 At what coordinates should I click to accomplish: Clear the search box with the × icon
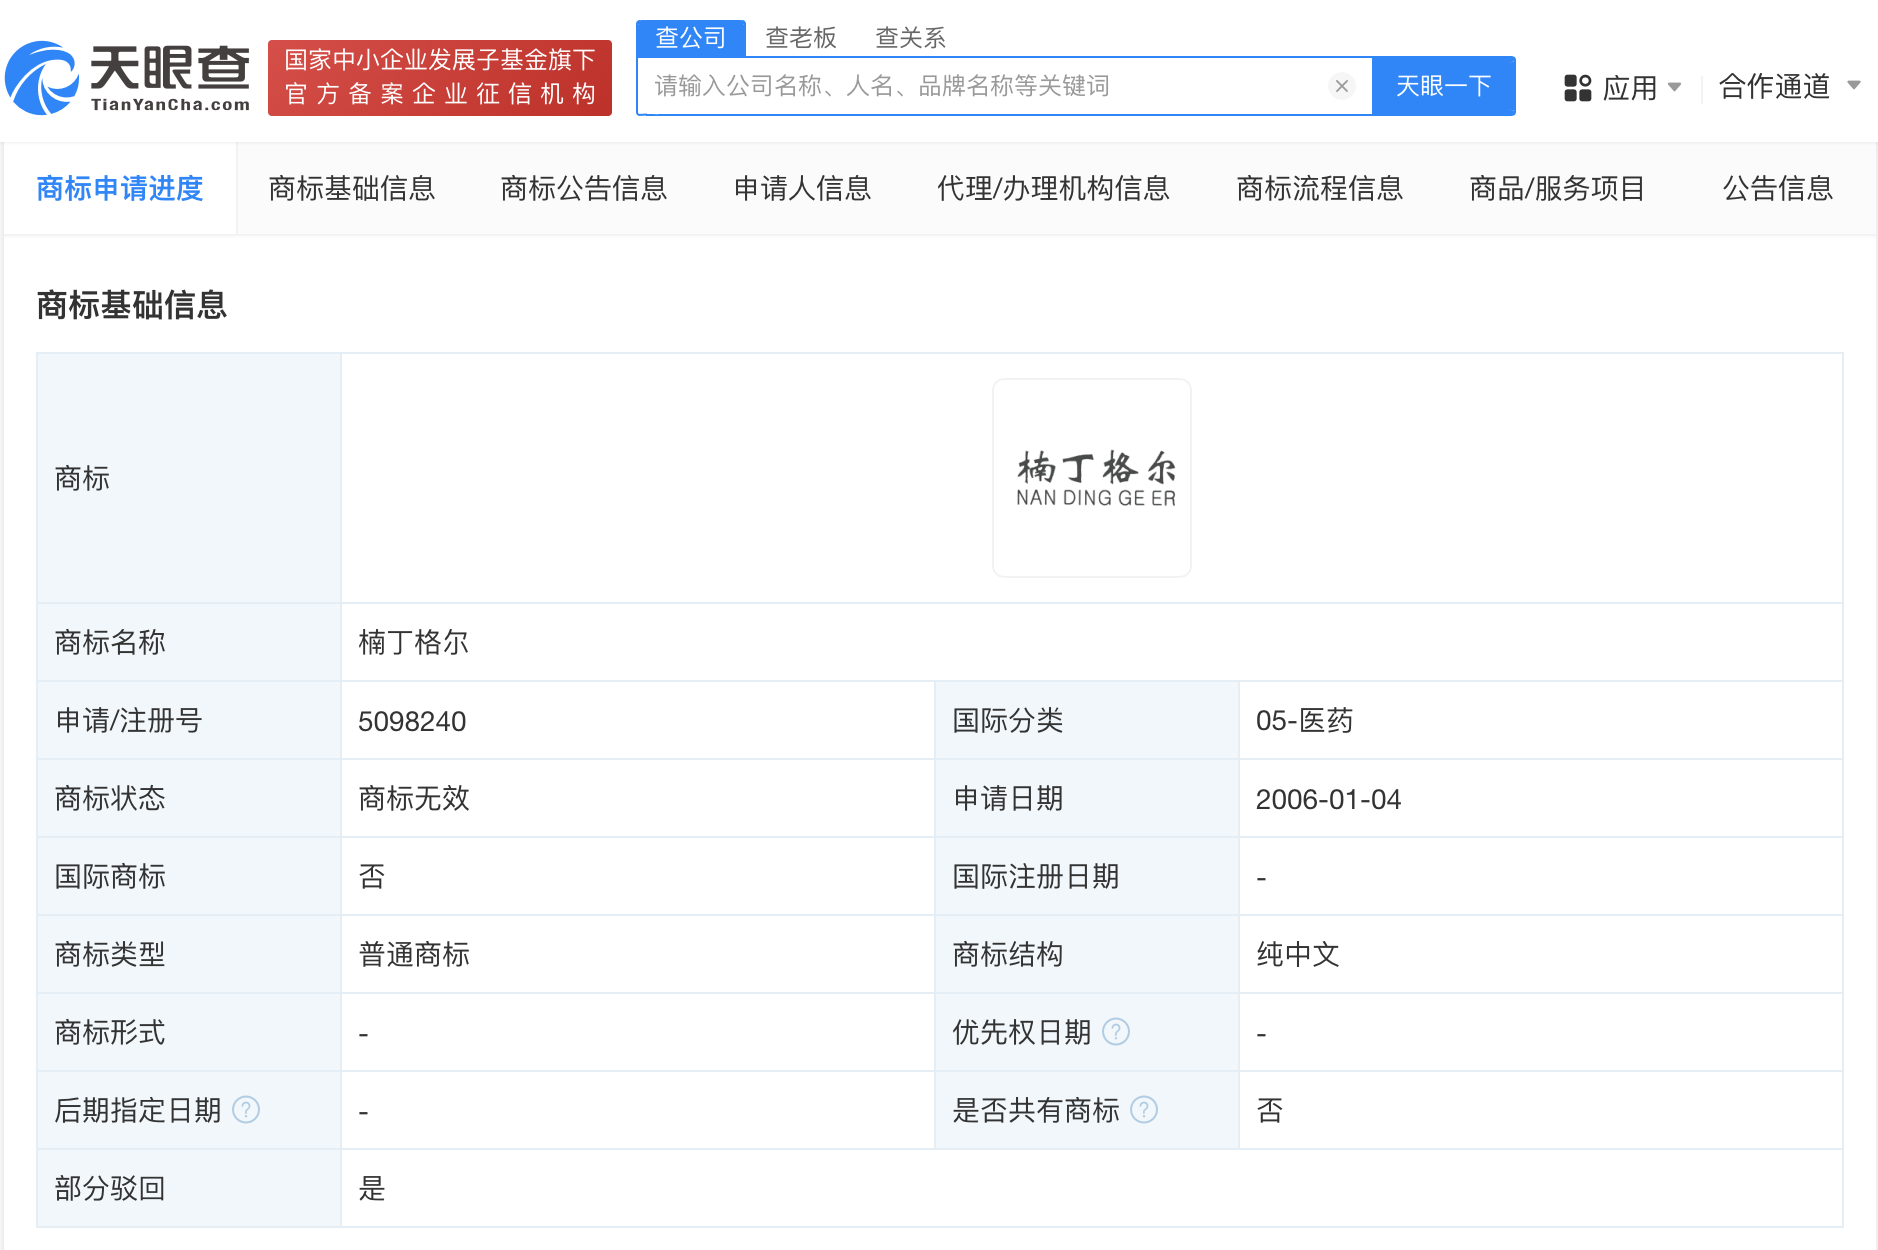click(1341, 86)
